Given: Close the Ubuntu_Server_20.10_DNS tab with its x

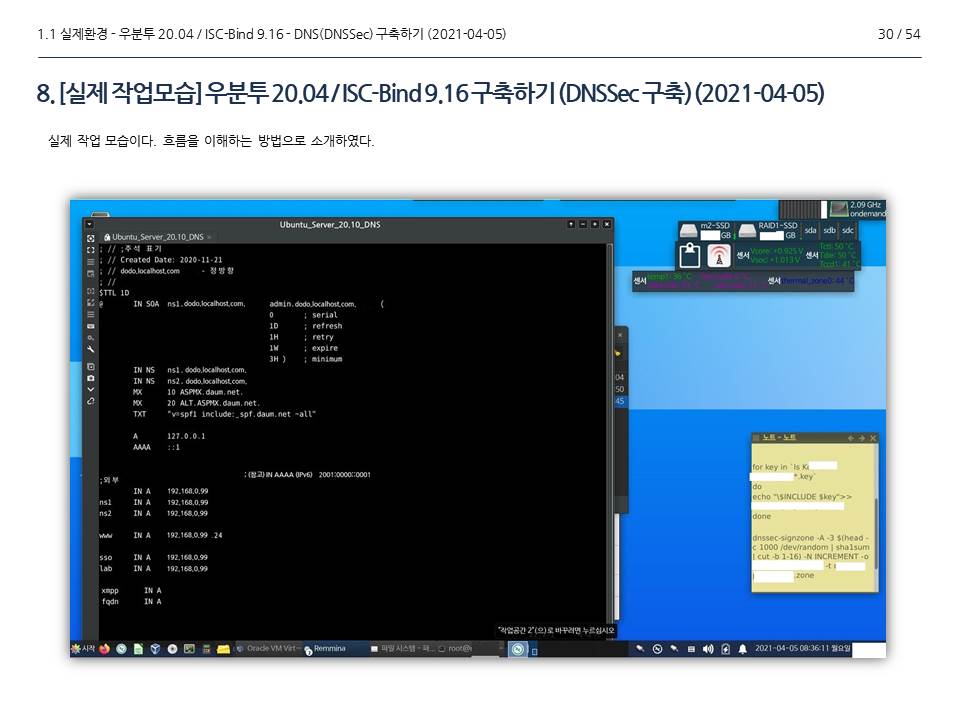Looking at the screenshot, I should (x=209, y=237).
